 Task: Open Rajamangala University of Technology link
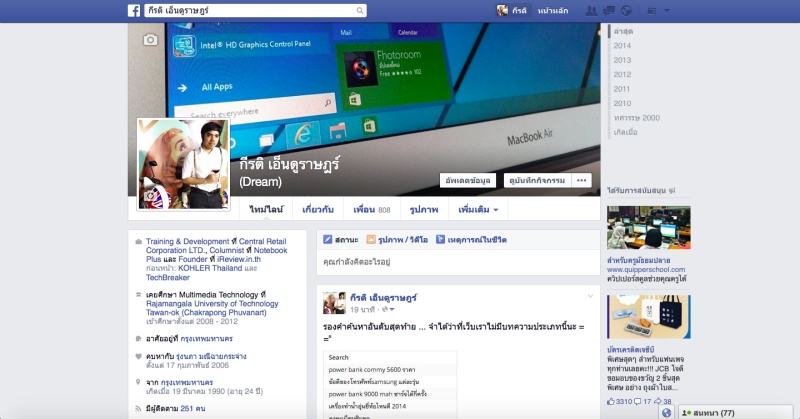pos(212,308)
